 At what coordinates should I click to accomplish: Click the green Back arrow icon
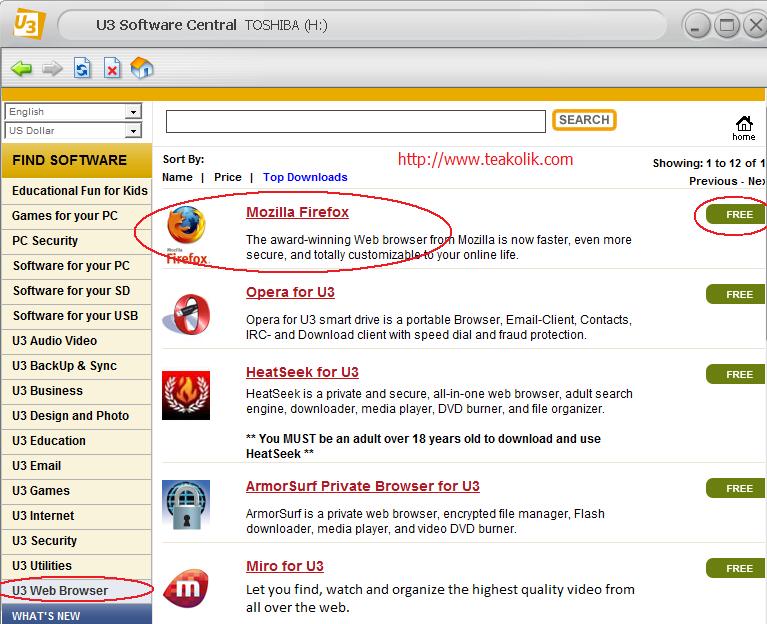coord(21,68)
